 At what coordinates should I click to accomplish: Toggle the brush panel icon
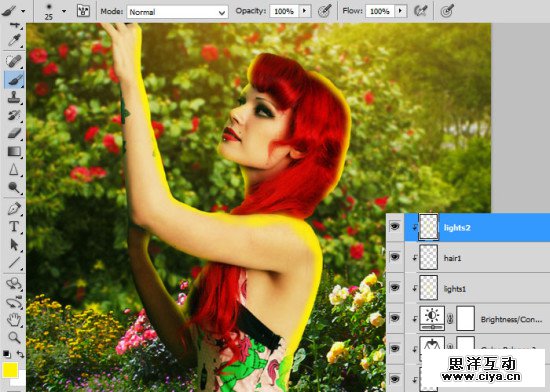coord(83,11)
